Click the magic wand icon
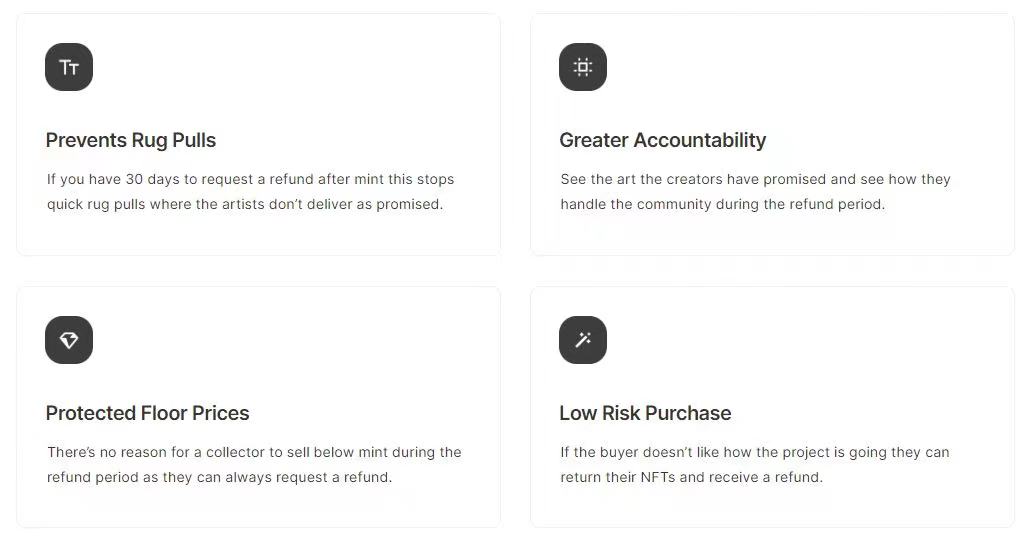The image size is (1030, 544). (583, 340)
